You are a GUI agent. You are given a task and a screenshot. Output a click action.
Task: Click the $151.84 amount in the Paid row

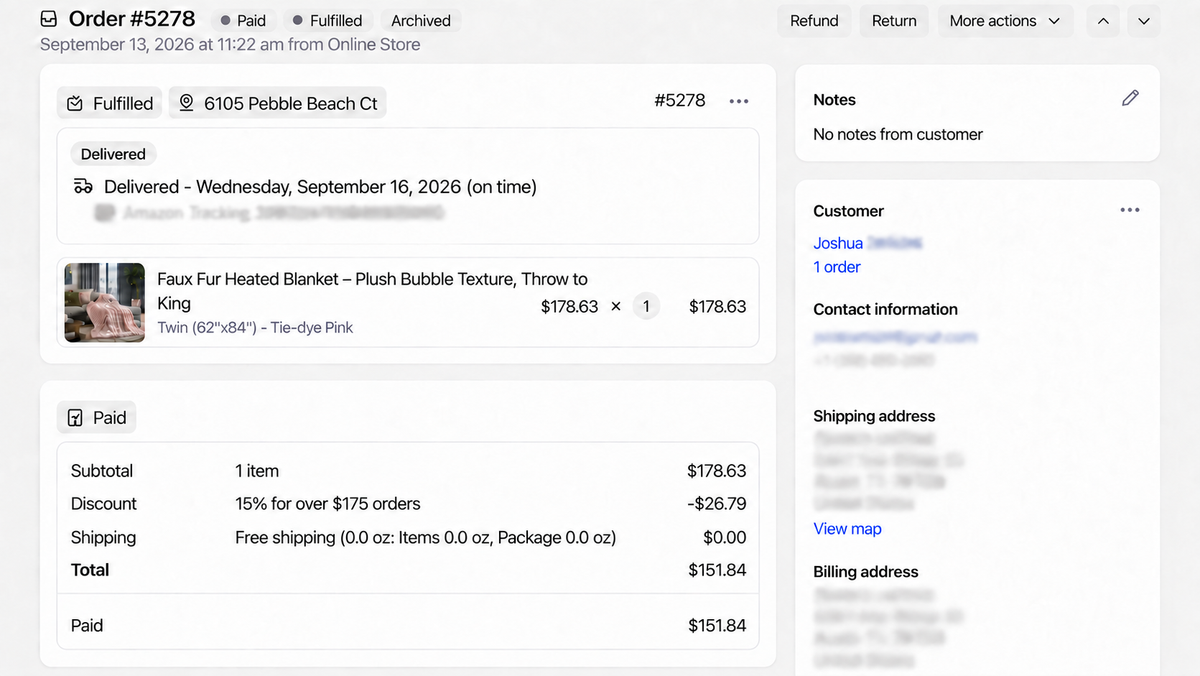point(717,626)
